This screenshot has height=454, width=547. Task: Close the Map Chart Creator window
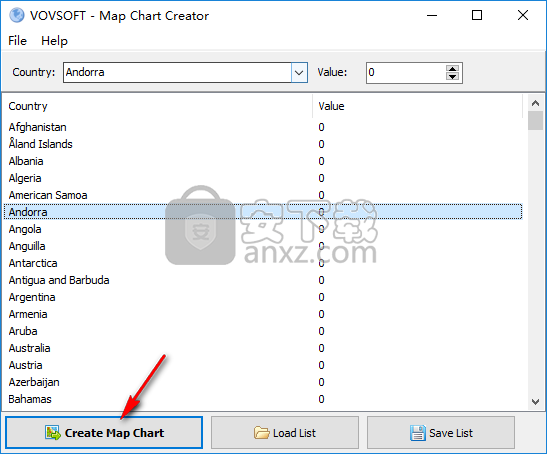pos(523,15)
